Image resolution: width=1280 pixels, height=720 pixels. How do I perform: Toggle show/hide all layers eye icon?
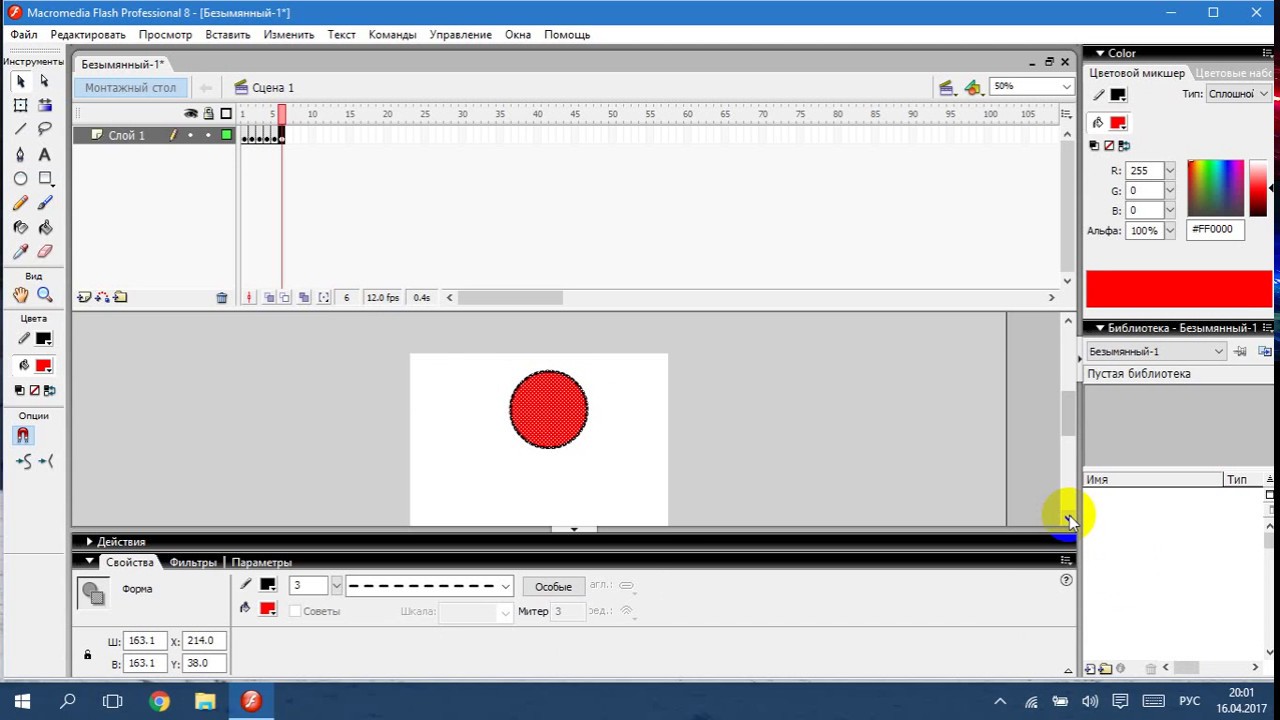190,114
